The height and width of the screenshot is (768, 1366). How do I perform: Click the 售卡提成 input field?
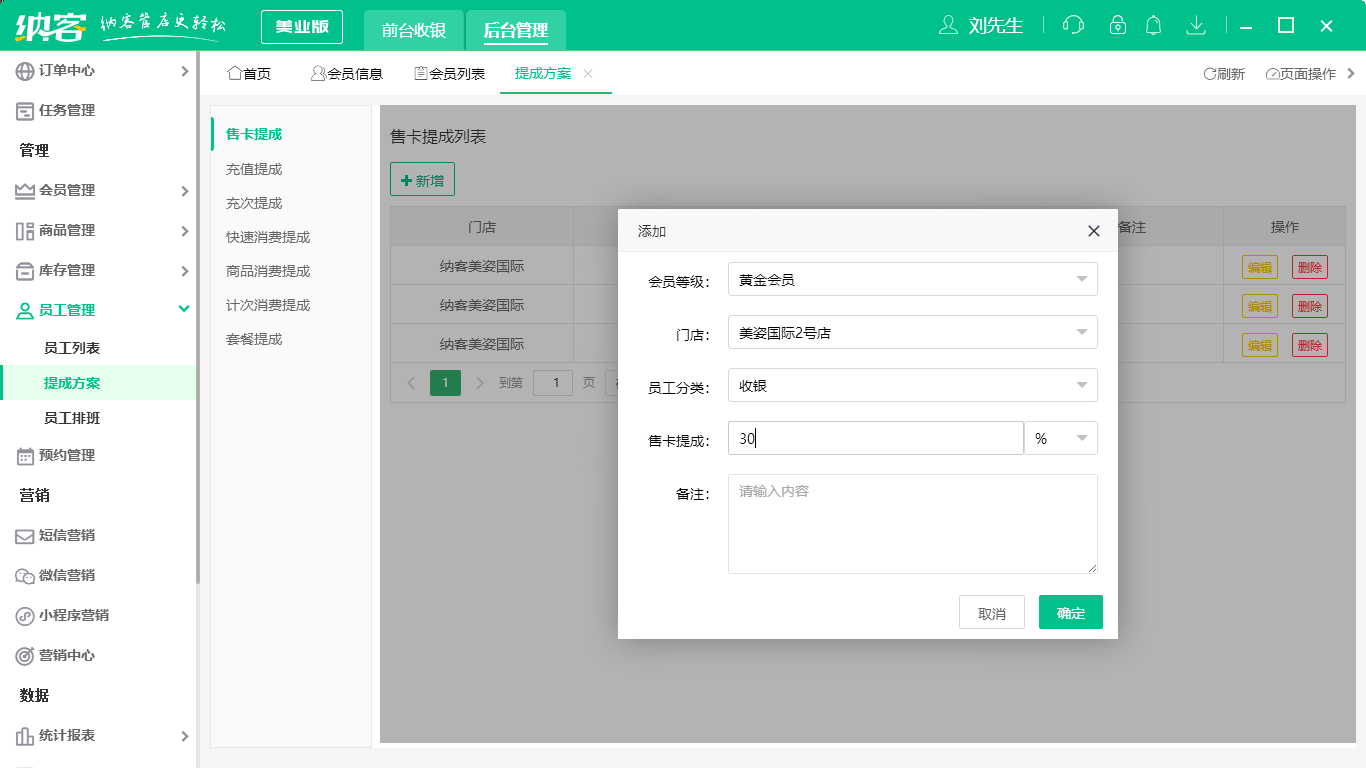tap(875, 439)
